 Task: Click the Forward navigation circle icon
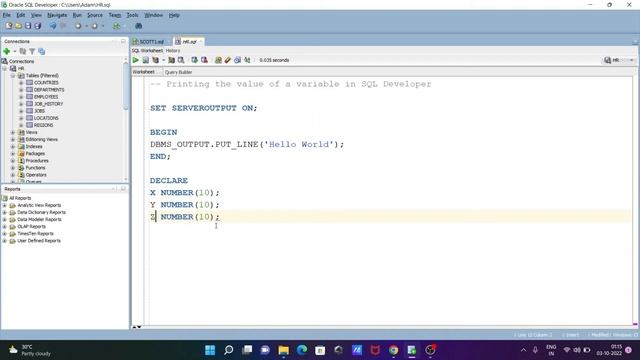pyautogui.click(x=94, y=26)
